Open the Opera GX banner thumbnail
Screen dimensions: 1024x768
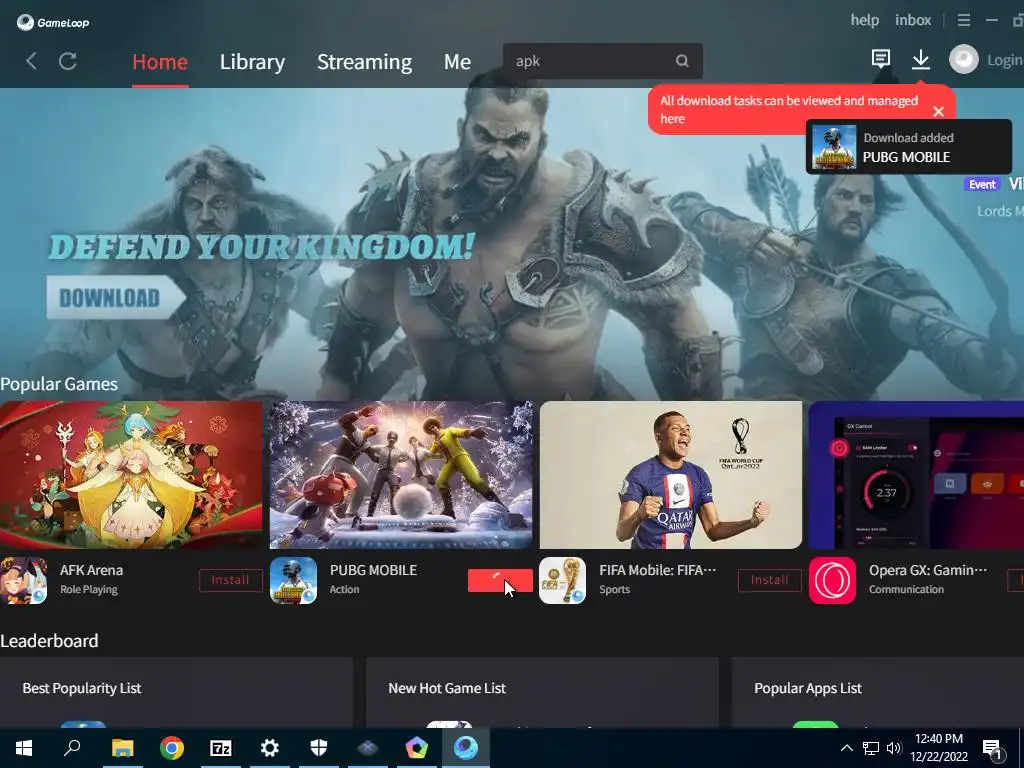click(916, 475)
